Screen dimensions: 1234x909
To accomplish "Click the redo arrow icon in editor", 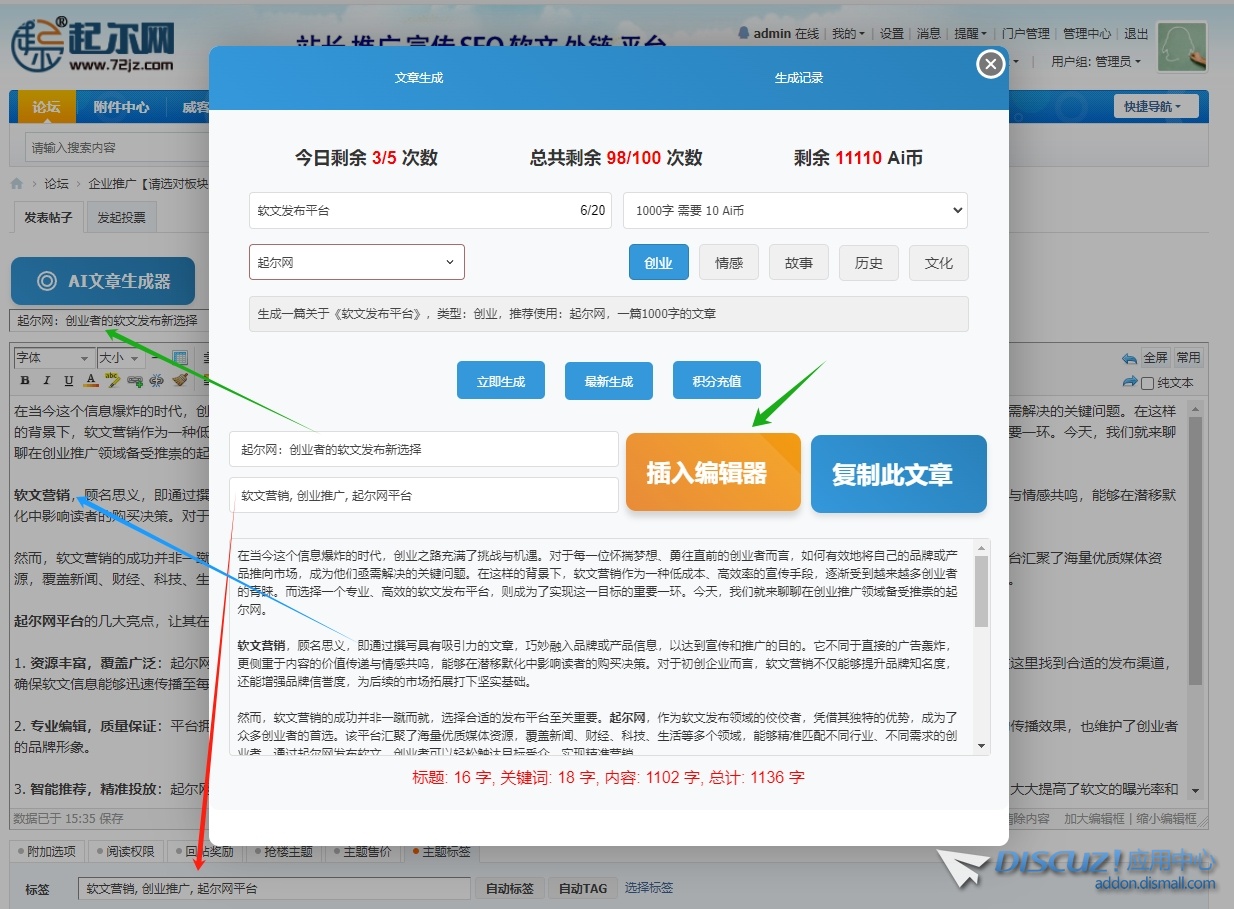I will [x=1129, y=382].
